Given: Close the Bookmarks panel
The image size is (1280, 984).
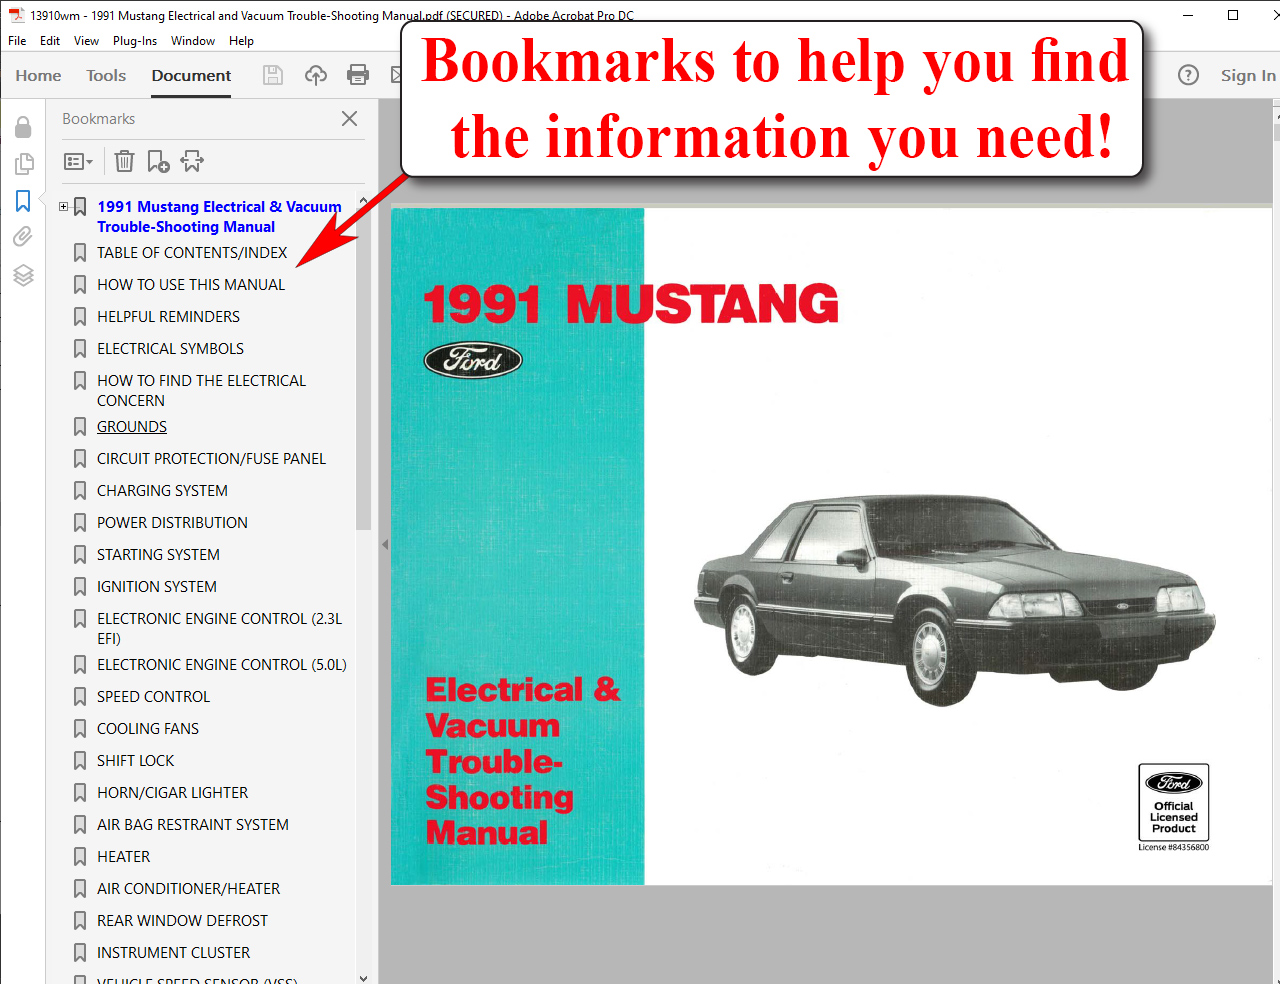Looking at the screenshot, I should click(349, 119).
